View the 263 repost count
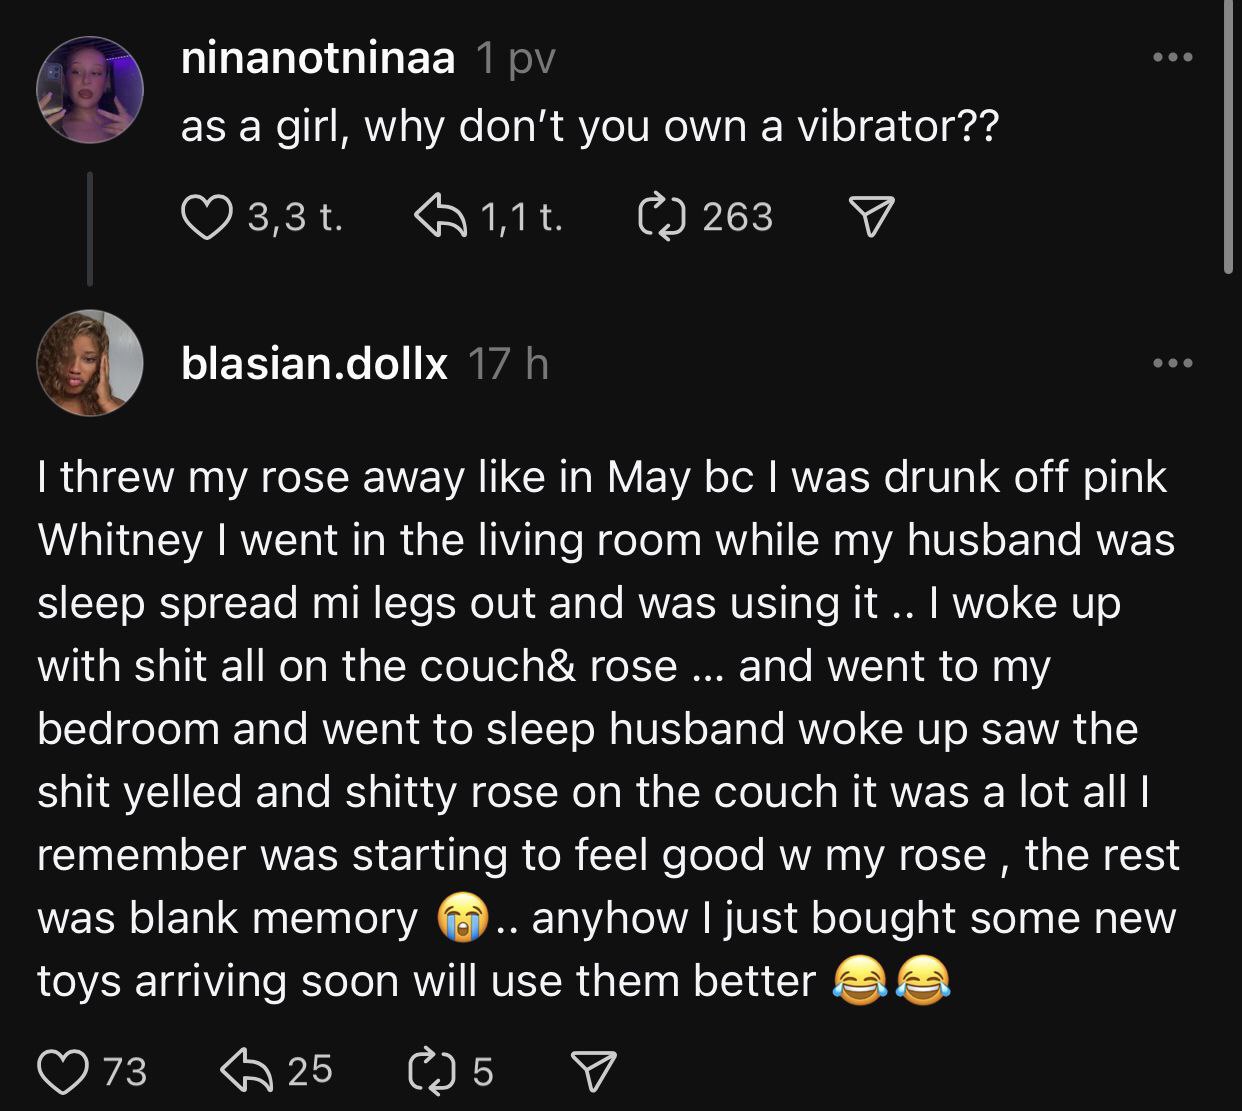The width and height of the screenshot is (1242, 1111). (737, 217)
